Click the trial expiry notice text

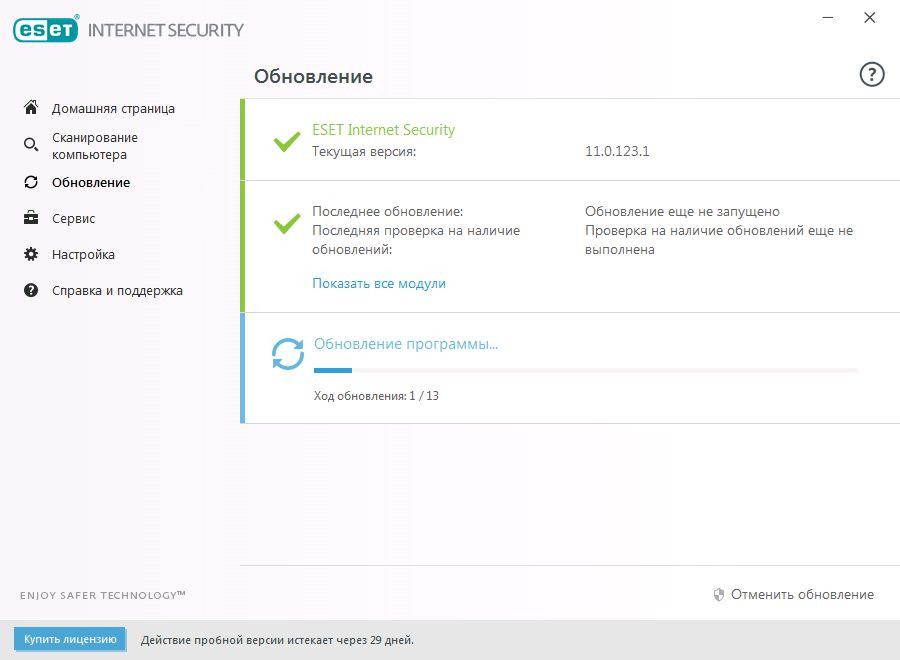pos(277,640)
